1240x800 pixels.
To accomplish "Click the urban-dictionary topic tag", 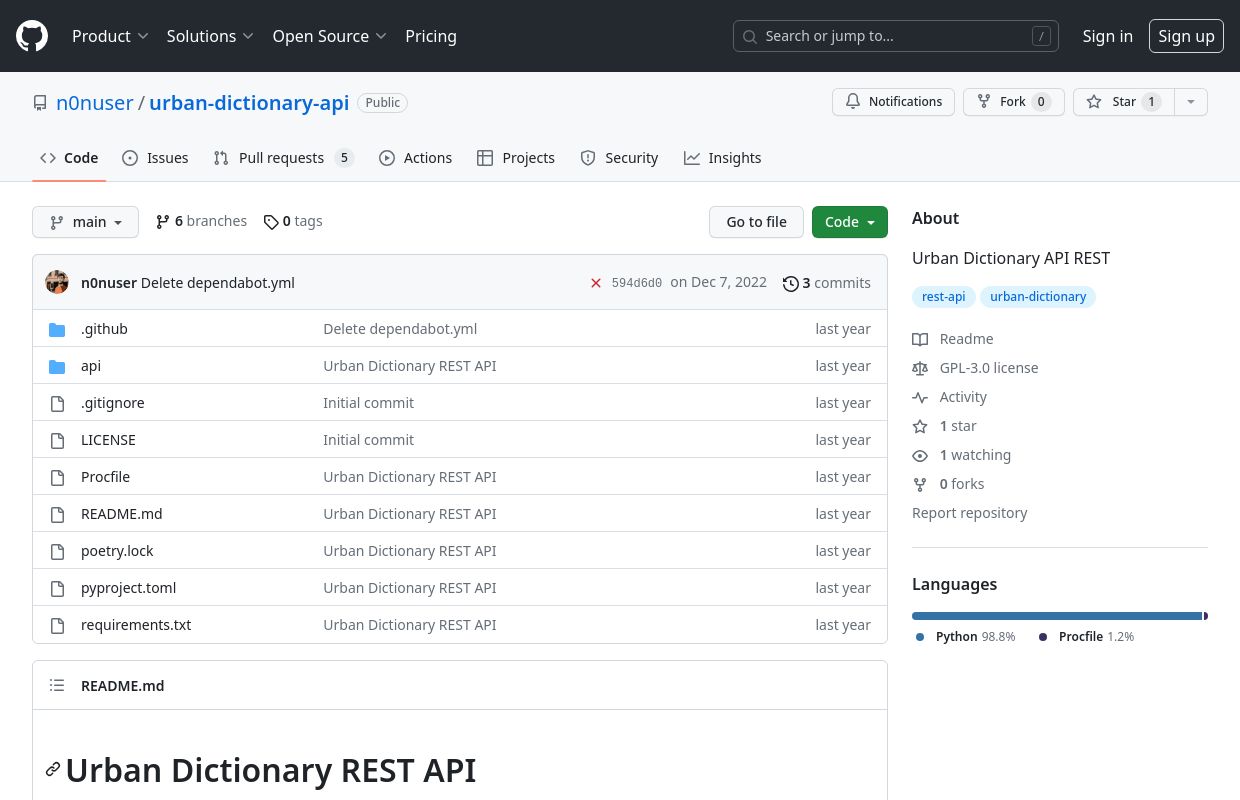I will click(x=1038, y=297).
